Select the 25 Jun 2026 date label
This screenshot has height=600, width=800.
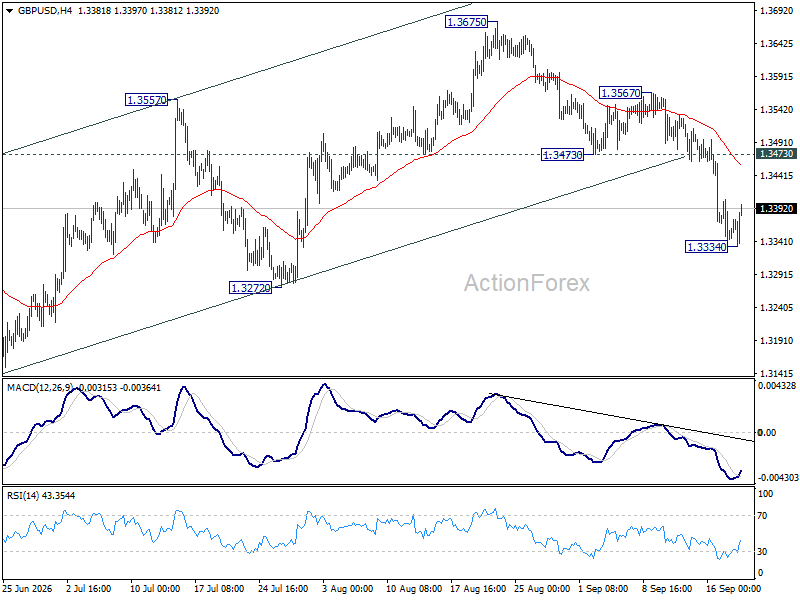point(28,588)
